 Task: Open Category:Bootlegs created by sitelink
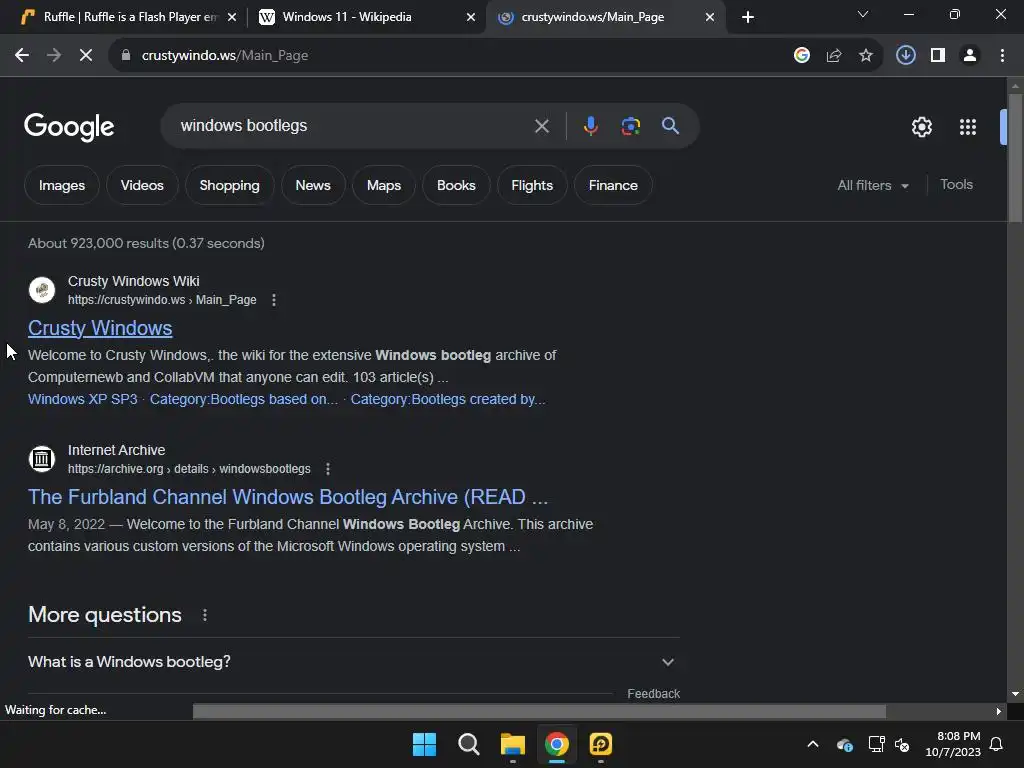pyautogui.click(x=448, y=399)
